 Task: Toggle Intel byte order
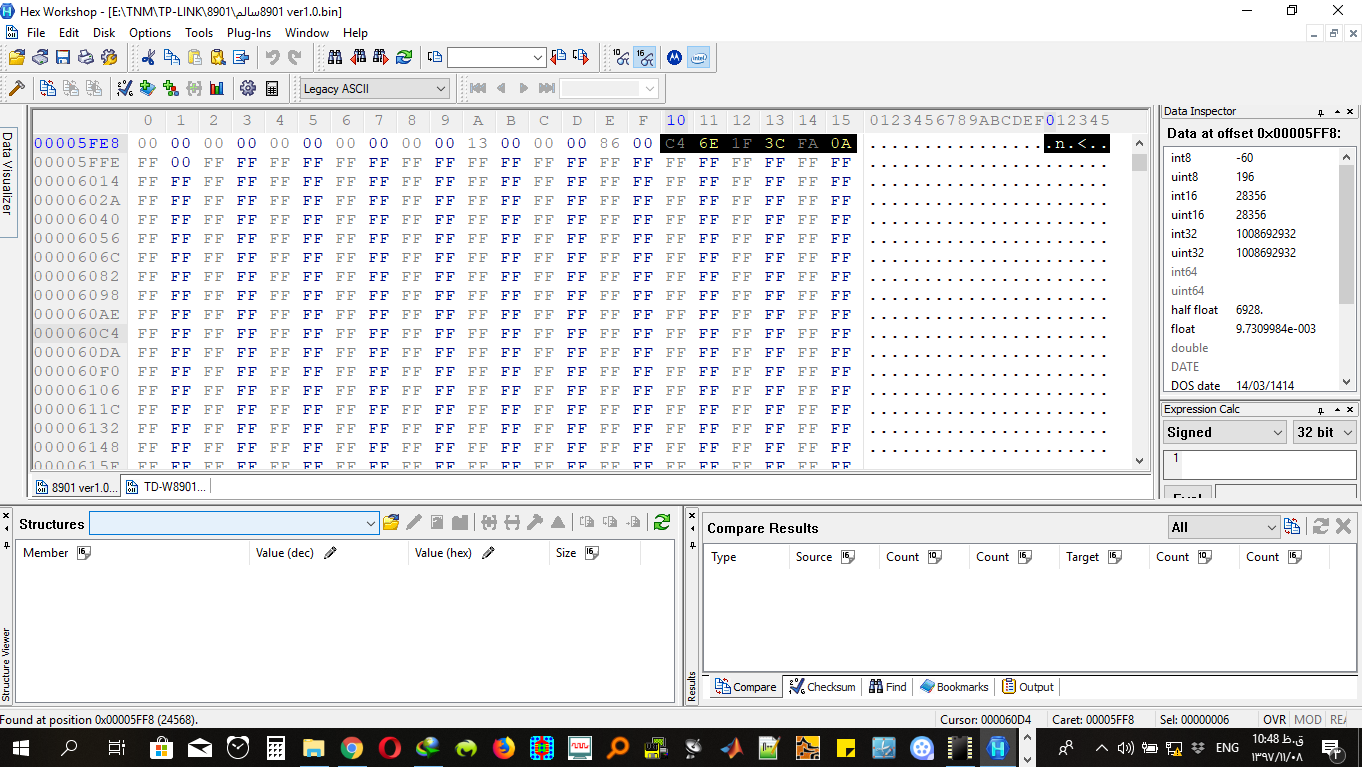click(x=698, y=57)
